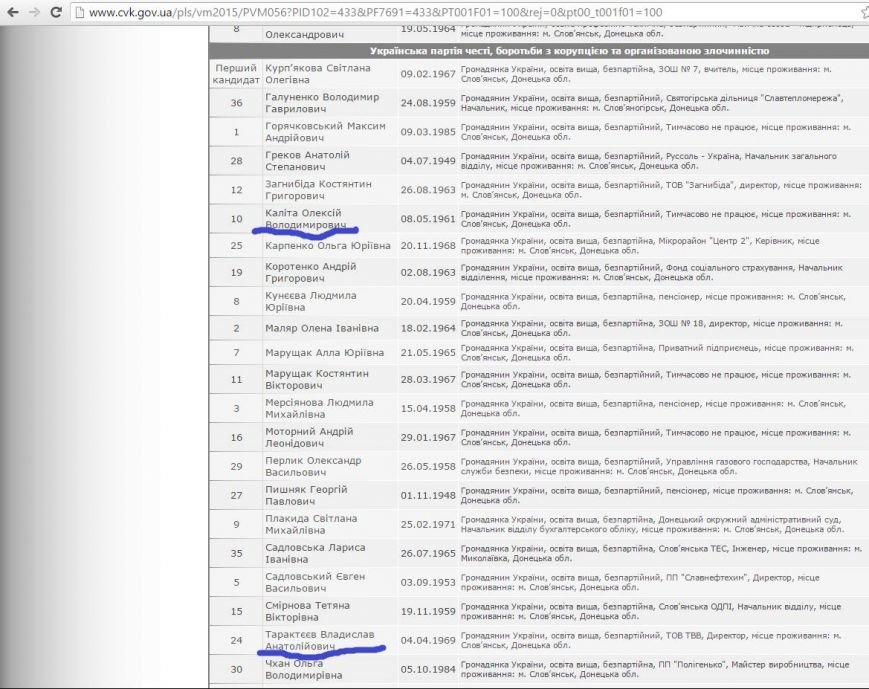
Task: Select the name "Тарактєєв Владислав Анатолійович"
Action: (x=319, y=640)
